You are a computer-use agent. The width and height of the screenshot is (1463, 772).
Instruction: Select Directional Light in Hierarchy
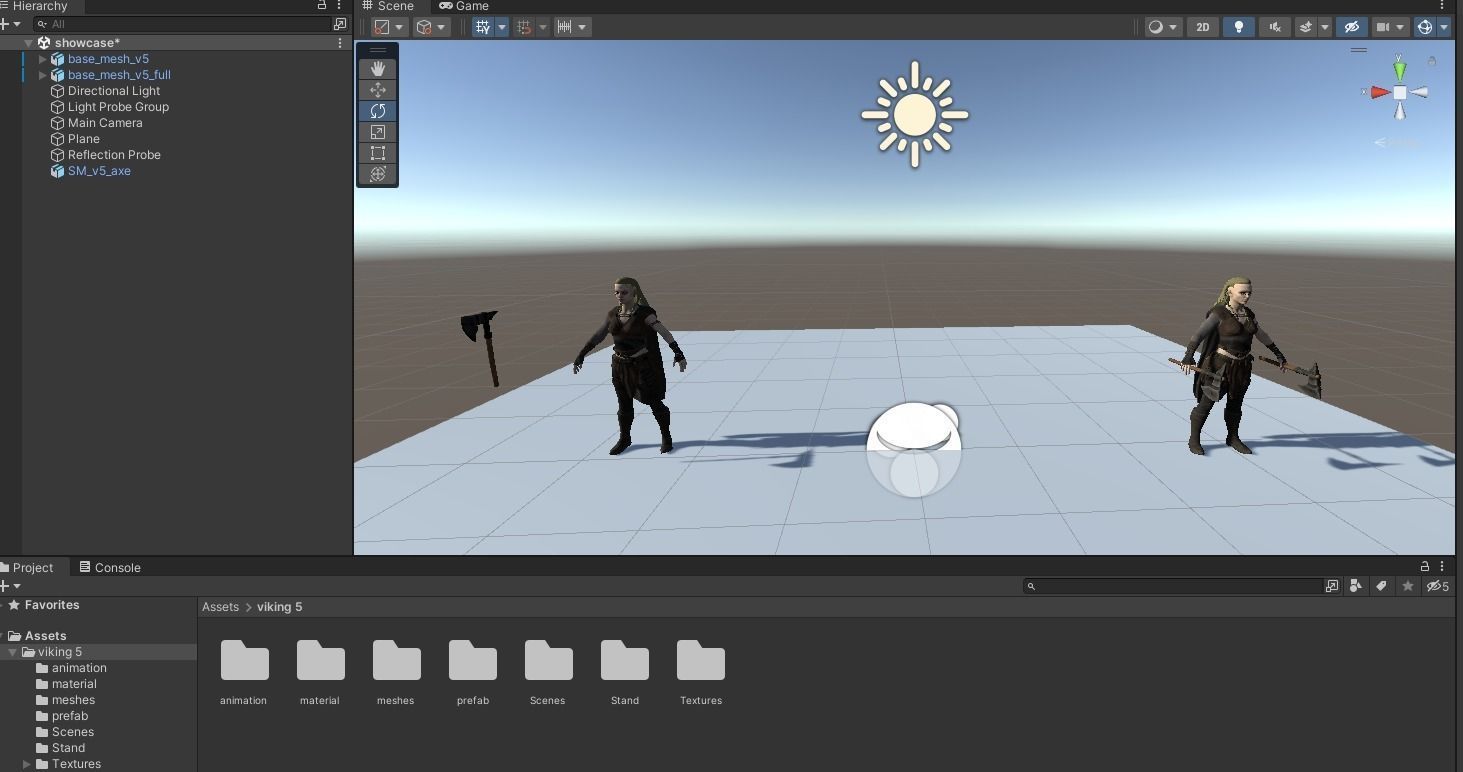coord(114,91)
